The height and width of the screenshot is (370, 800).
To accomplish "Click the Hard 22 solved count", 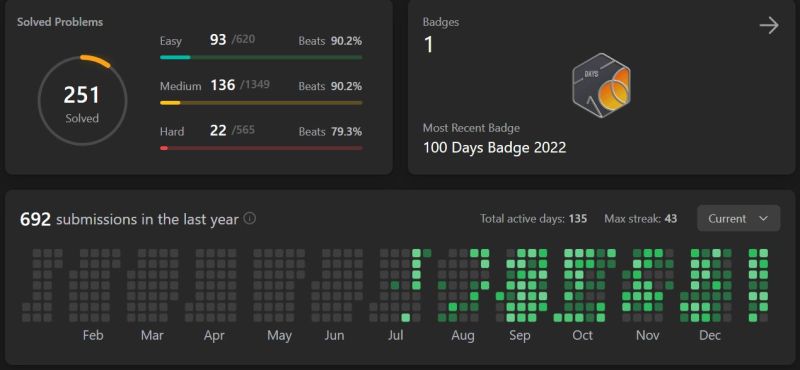I will 218,131.
